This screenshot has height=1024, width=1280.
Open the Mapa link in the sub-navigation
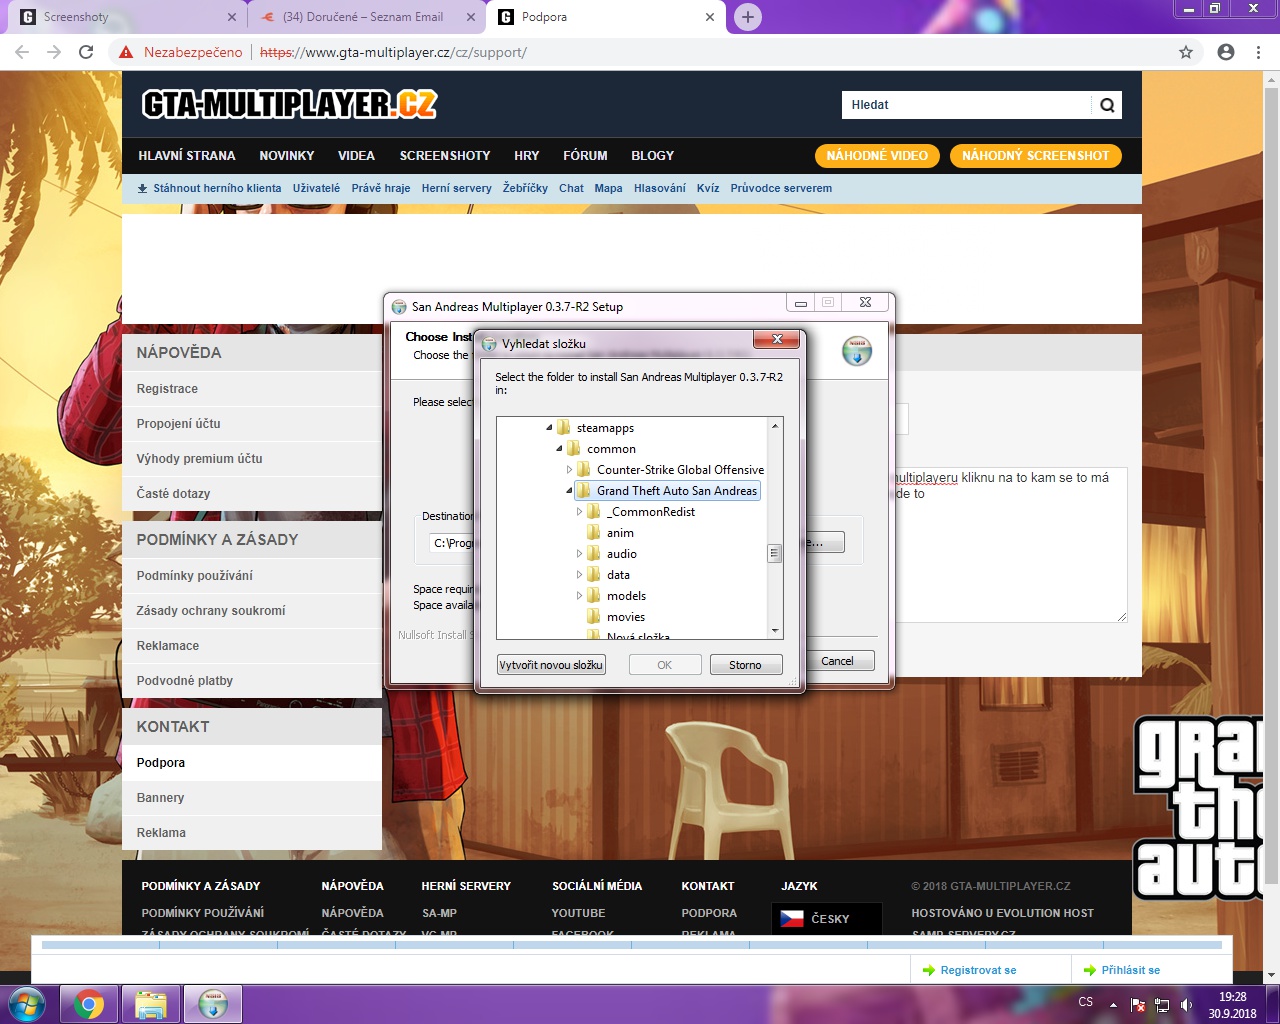608,188
